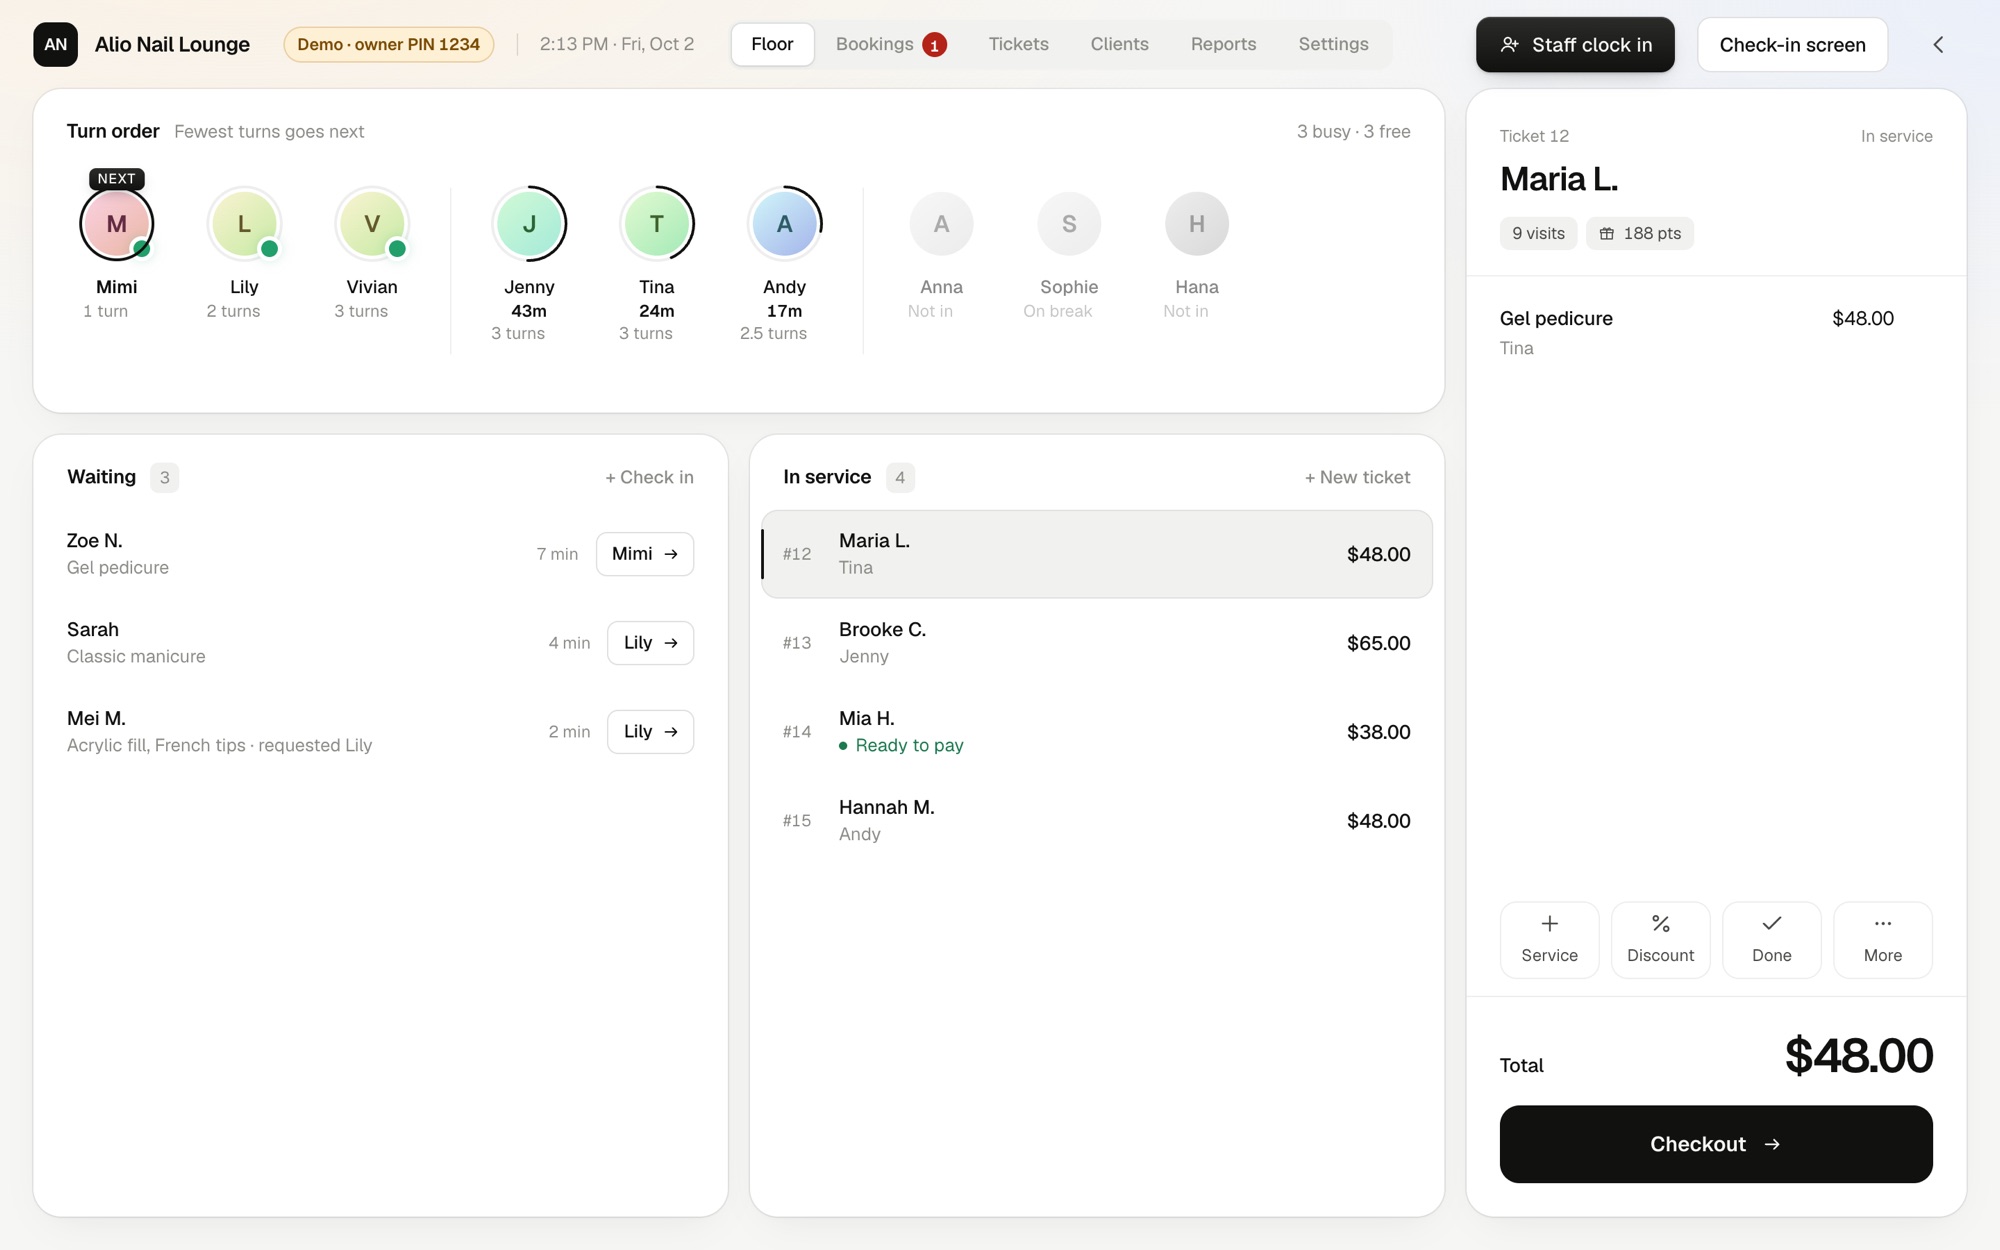This screenshot has height=1250, width=2000.
Task: Apply a Discount via percent icon
Action: tap(1660, 940)
